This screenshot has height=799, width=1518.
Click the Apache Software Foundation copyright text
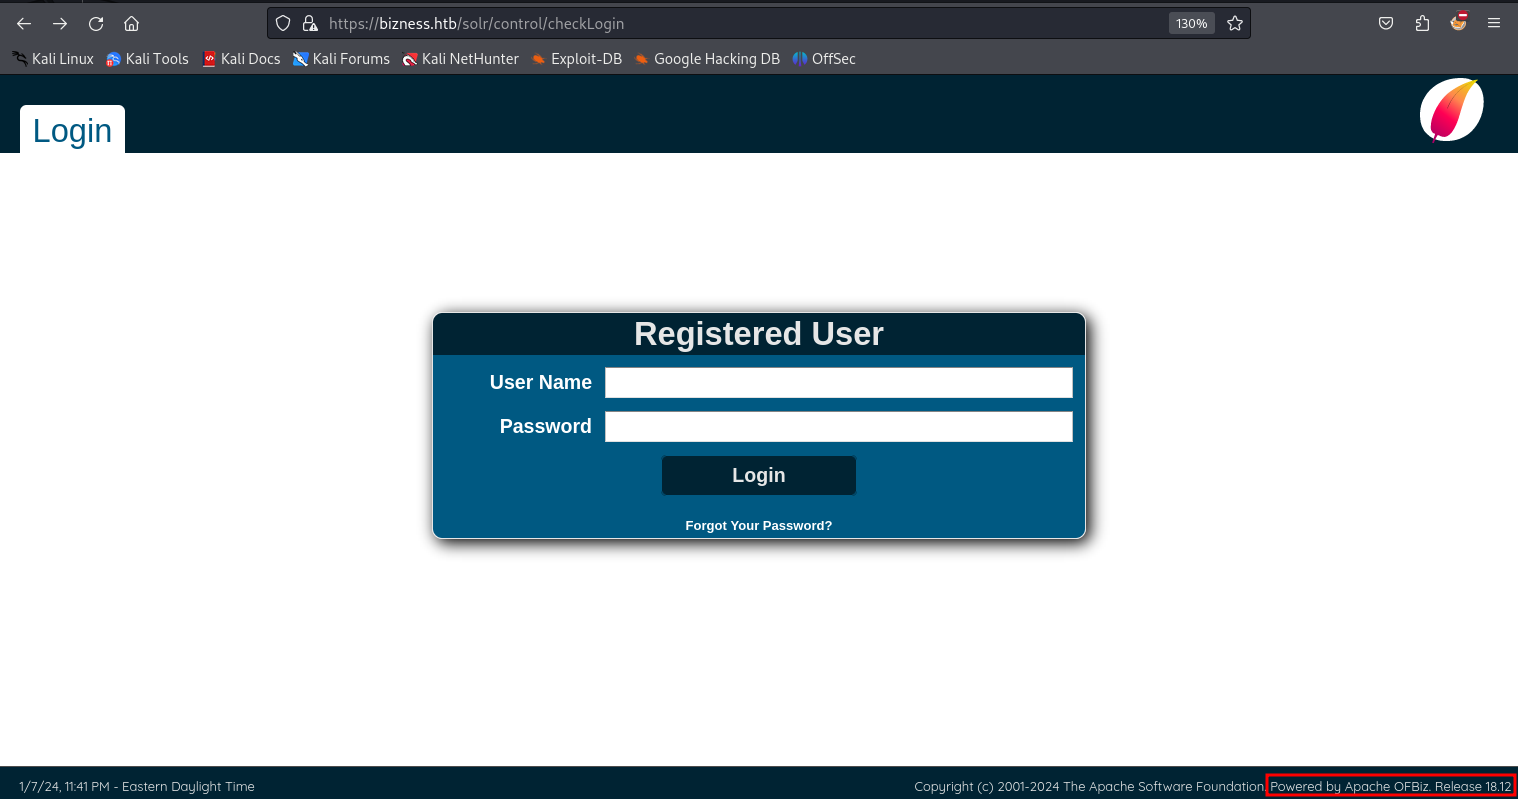coord(1089,786)
